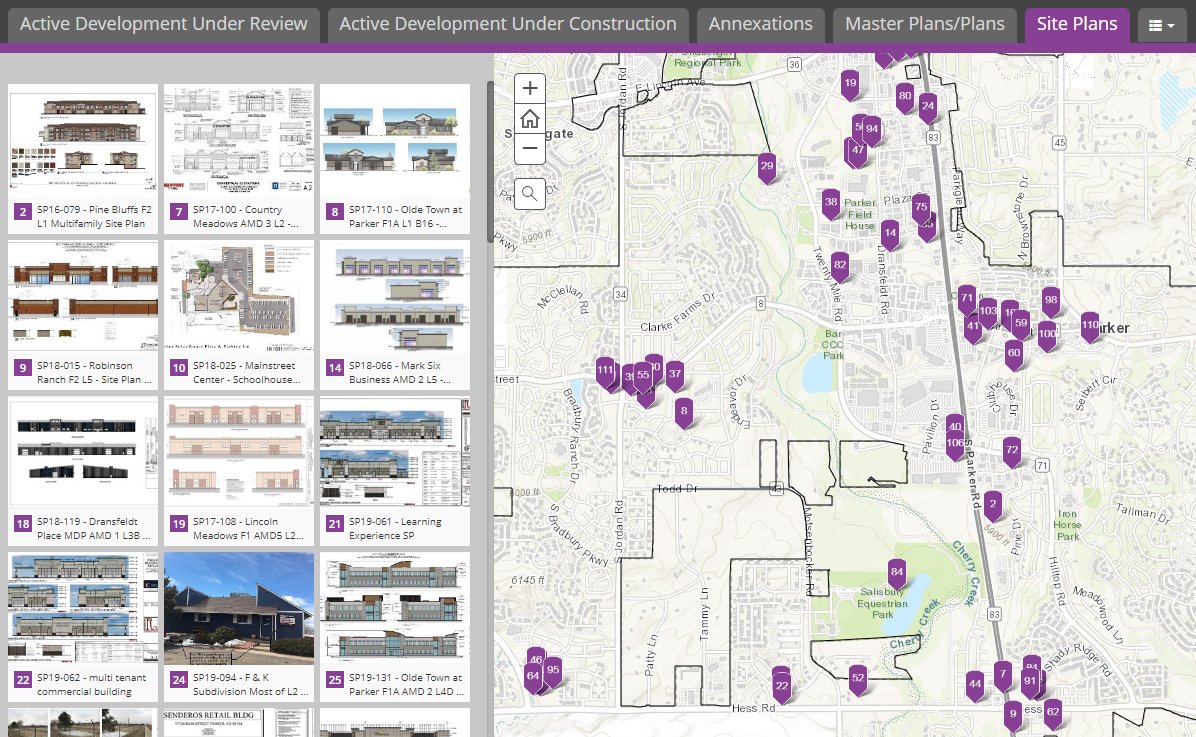Click map marker 71

coord(967,301)
